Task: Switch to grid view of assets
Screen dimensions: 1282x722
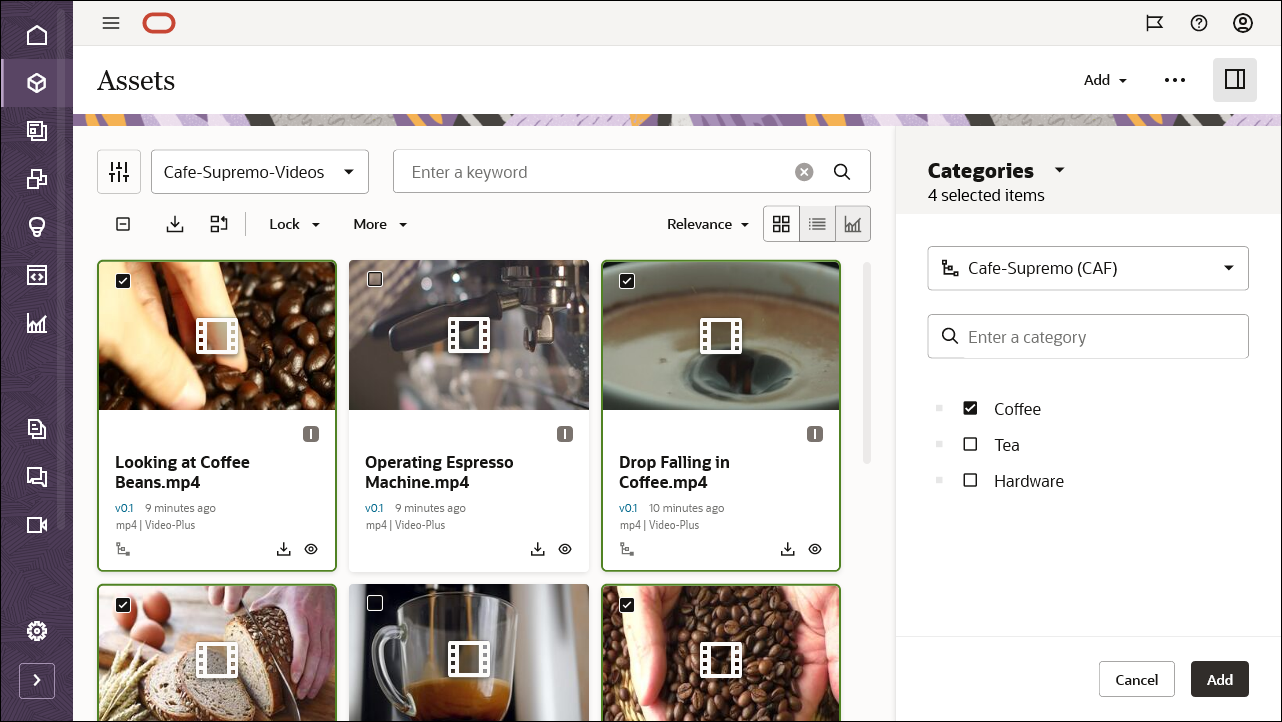Action: [x=781, y=224]
